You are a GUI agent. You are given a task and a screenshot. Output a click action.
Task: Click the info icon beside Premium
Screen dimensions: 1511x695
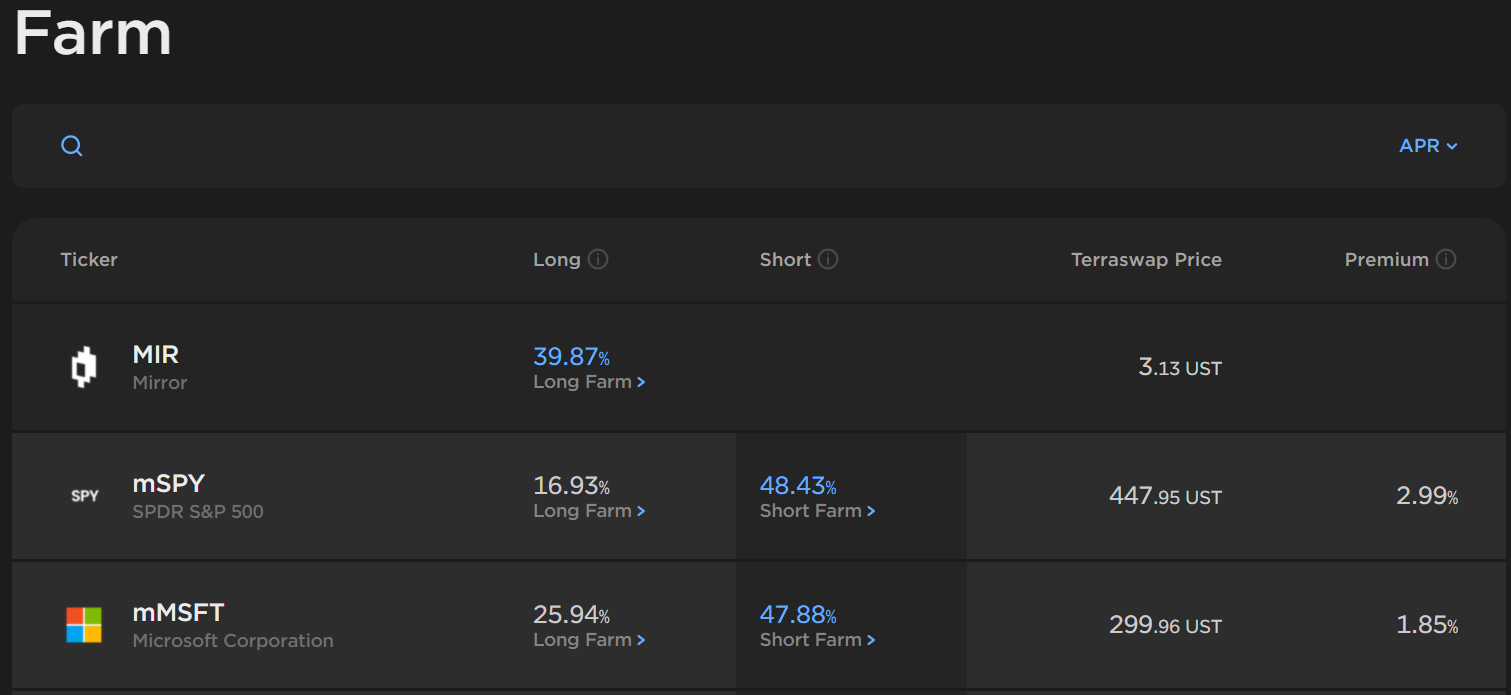[x=1446, y=260]
